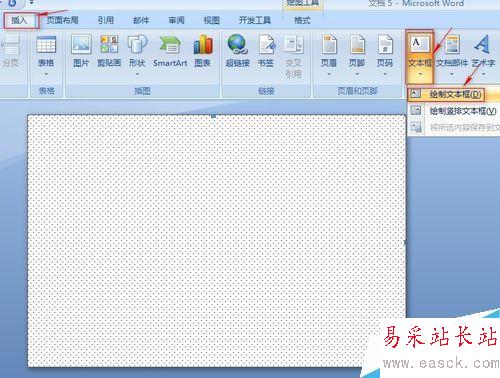Click the 超链接 hyperlink globe icon

coord(237,44)
